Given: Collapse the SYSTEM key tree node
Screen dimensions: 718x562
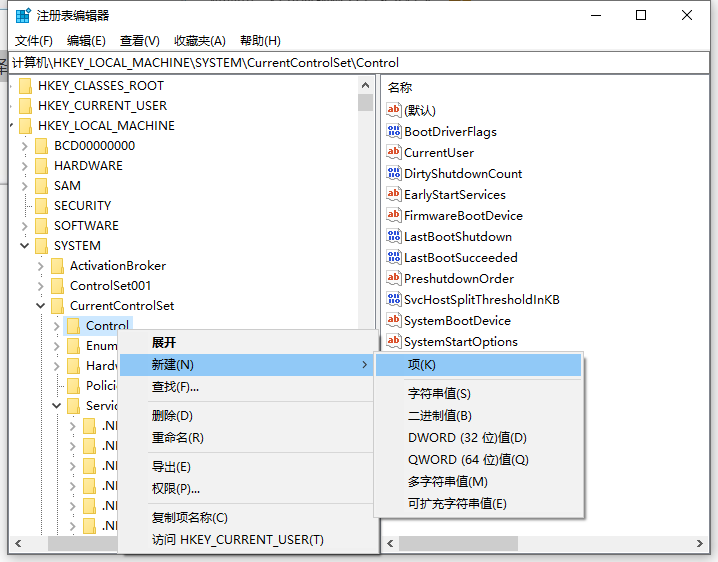Looking at the screenshot, I should coord(24,246).
